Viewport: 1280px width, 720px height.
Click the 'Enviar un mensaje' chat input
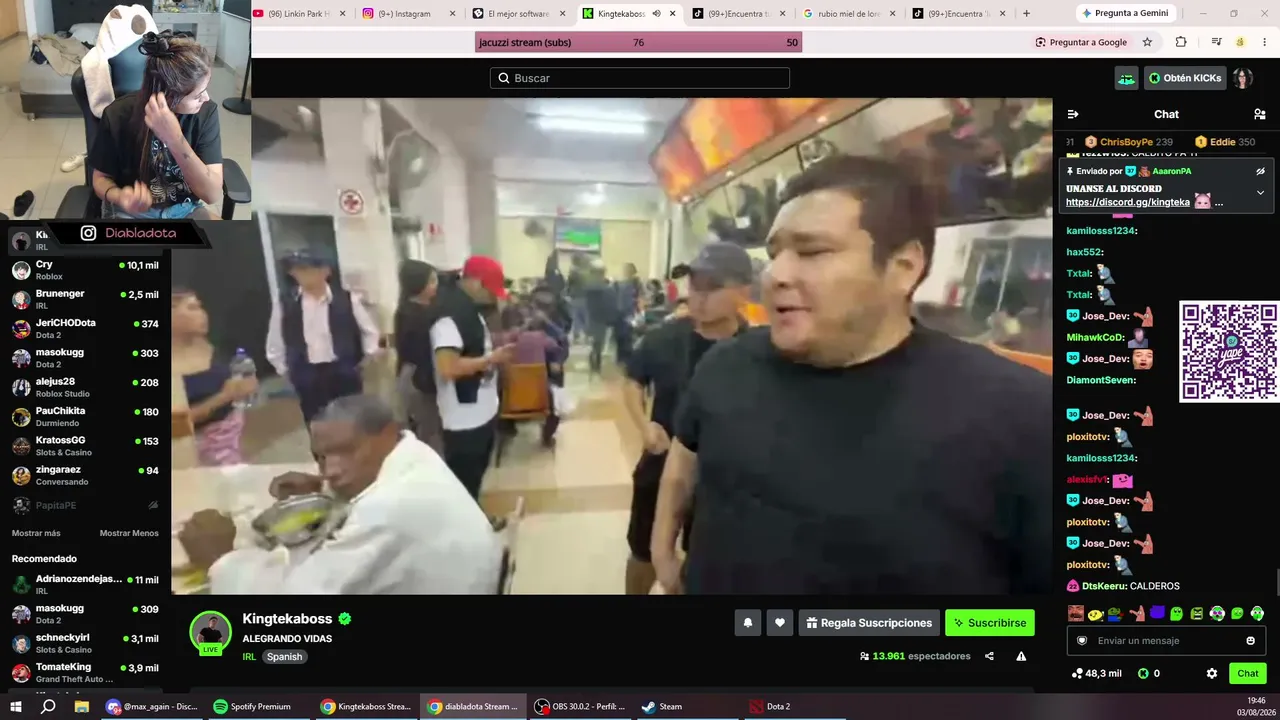pyautogui.click(x=1166, y=641)
